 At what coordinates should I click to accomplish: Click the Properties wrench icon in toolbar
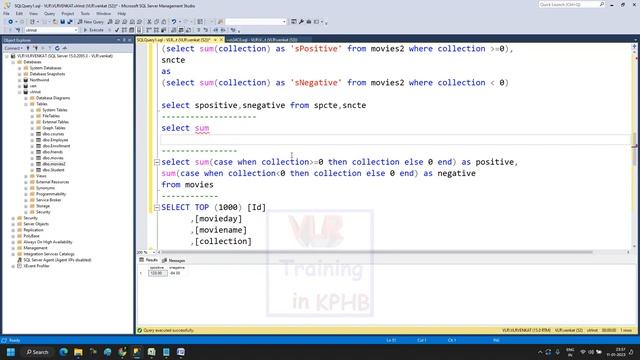point(301,22)
